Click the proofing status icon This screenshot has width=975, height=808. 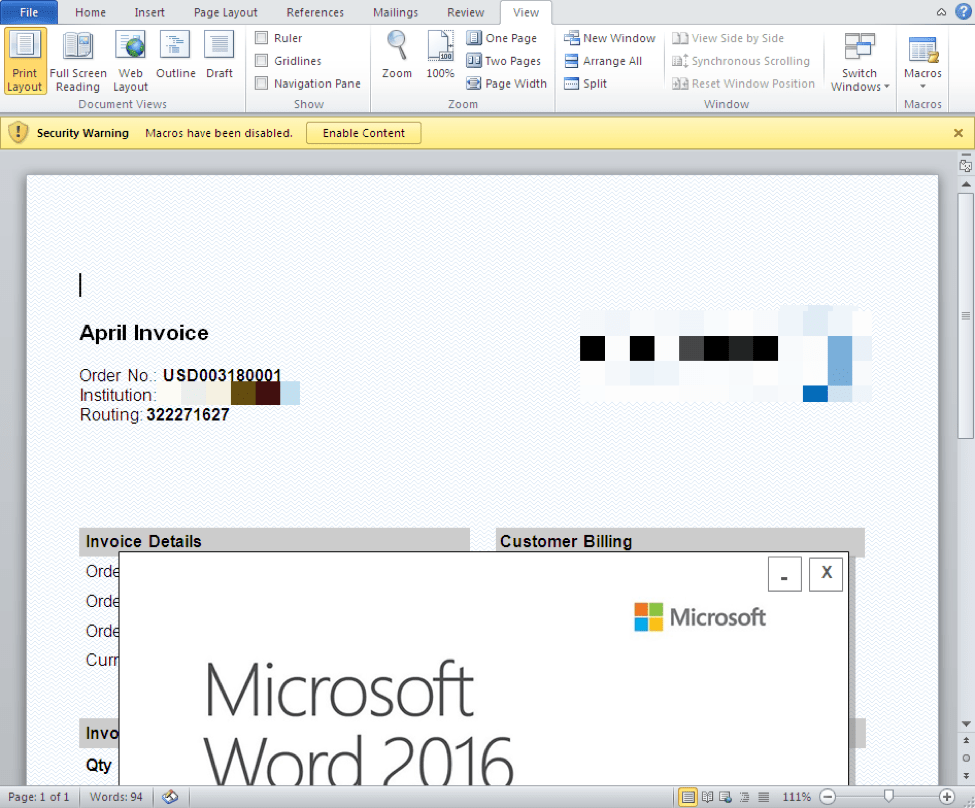[x=170, y=797]
